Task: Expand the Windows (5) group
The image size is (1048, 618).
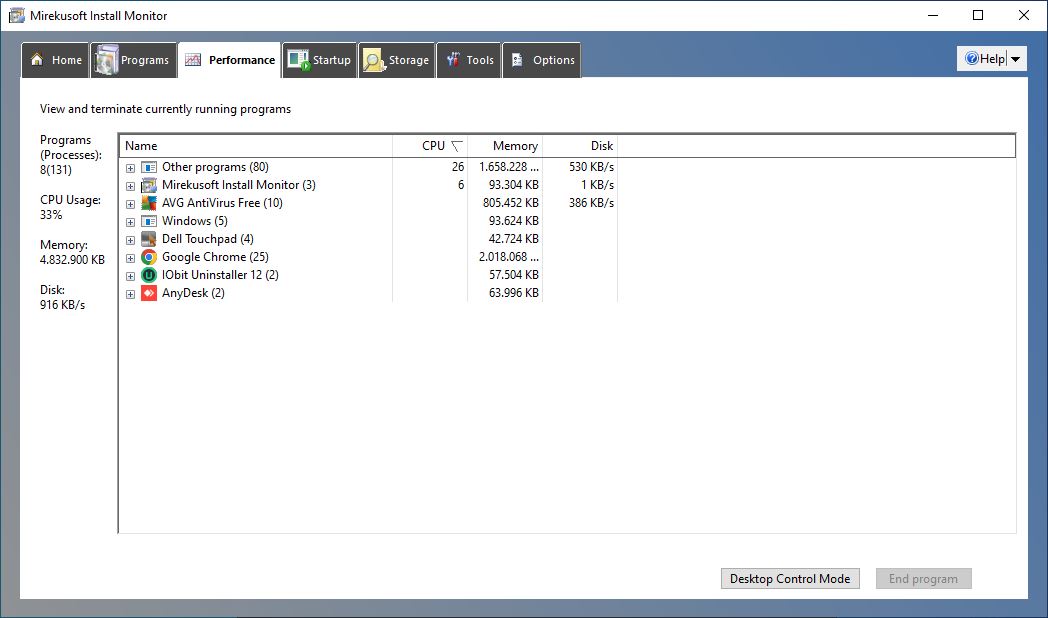Action: point(130,222)
